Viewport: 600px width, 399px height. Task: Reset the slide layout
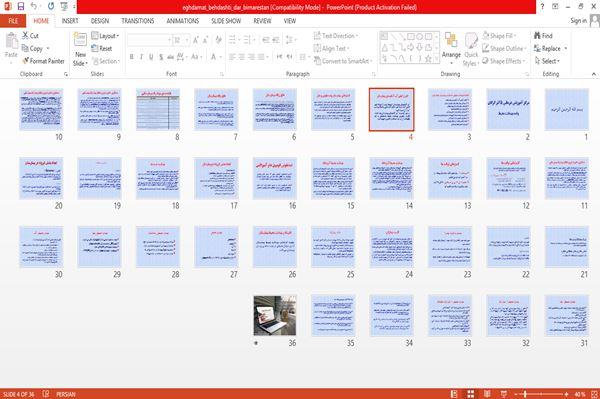click(102, 49)
